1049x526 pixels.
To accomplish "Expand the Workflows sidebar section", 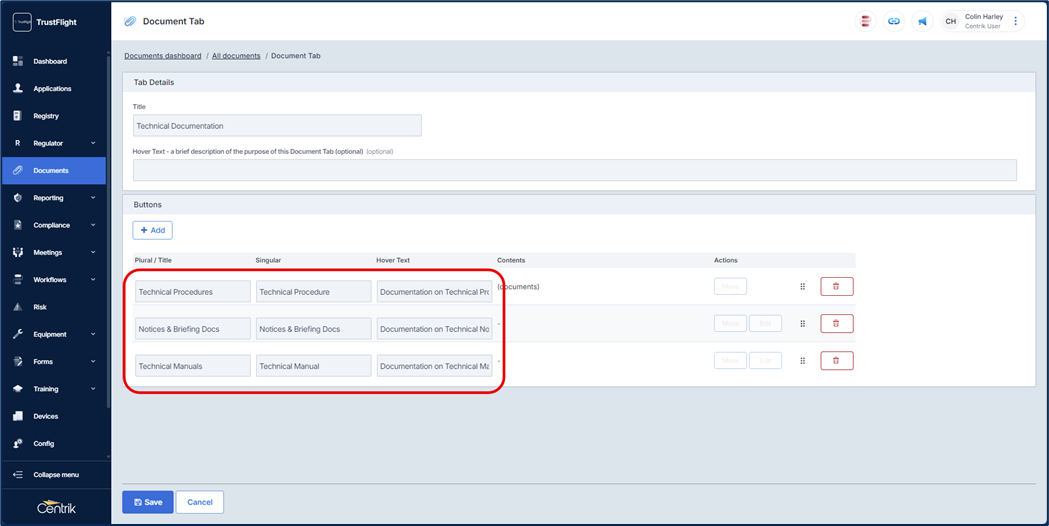I will tap(55, 280).
